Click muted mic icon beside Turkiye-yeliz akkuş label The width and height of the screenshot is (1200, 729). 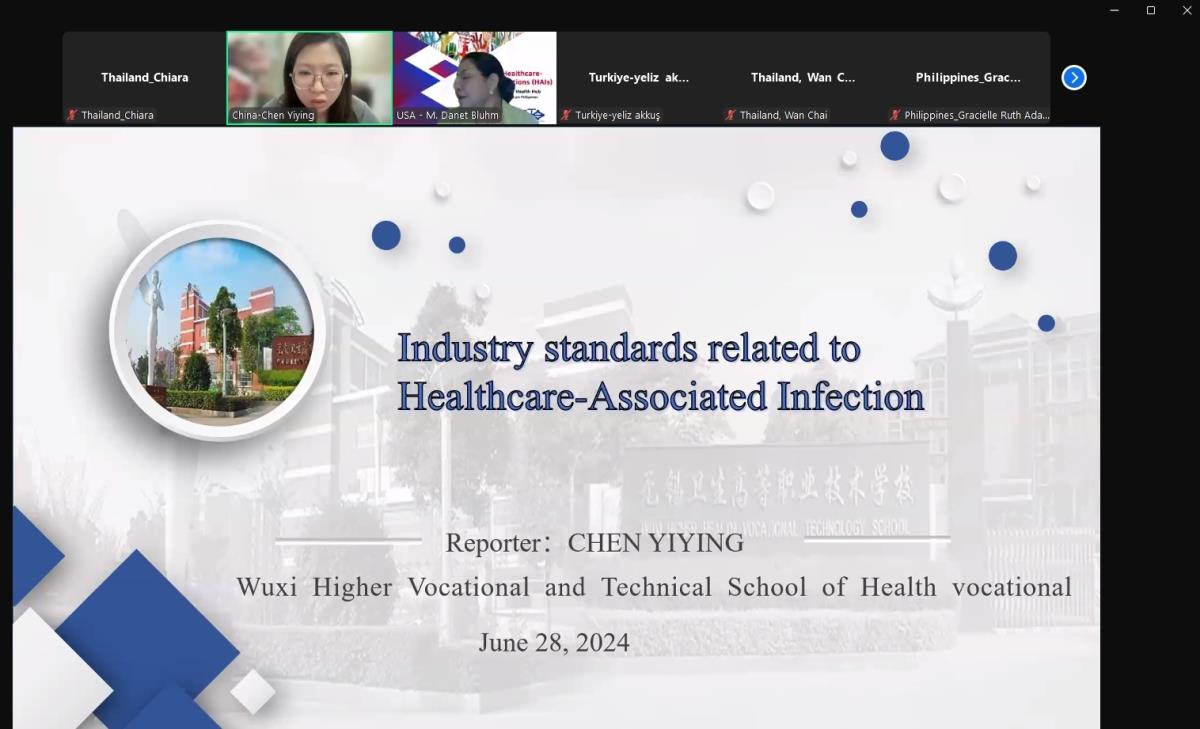tap(566, 115)
